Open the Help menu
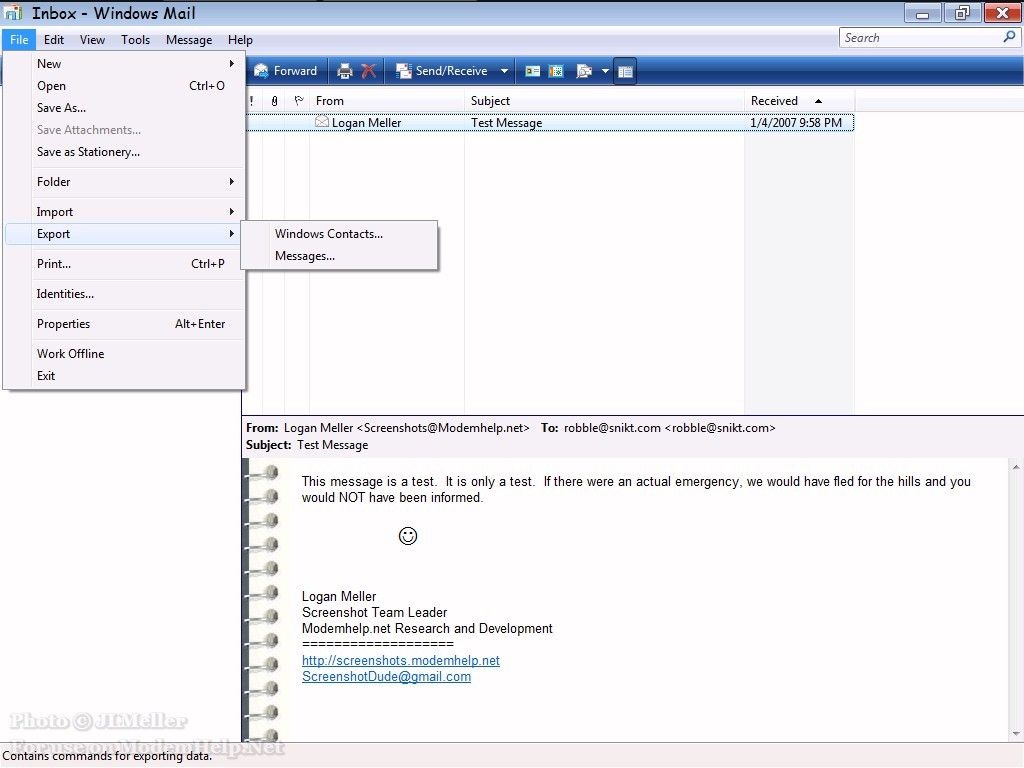 [x=240, y=40]
